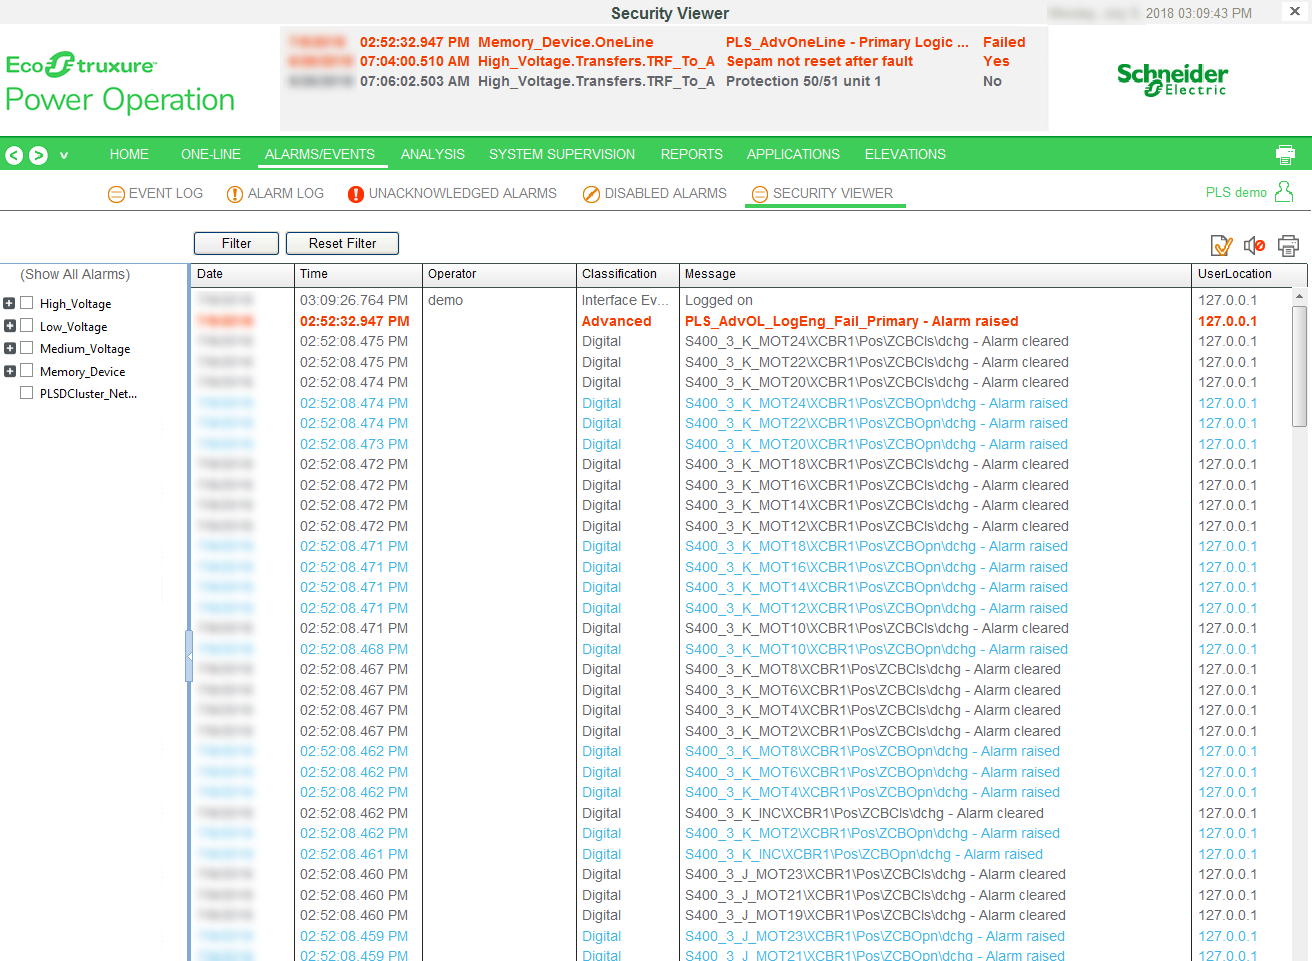The height and width of the screenshot is (961, 1312).
Task: Print the alarm table using the grey printer icon
Action: tap(1288, 245)
